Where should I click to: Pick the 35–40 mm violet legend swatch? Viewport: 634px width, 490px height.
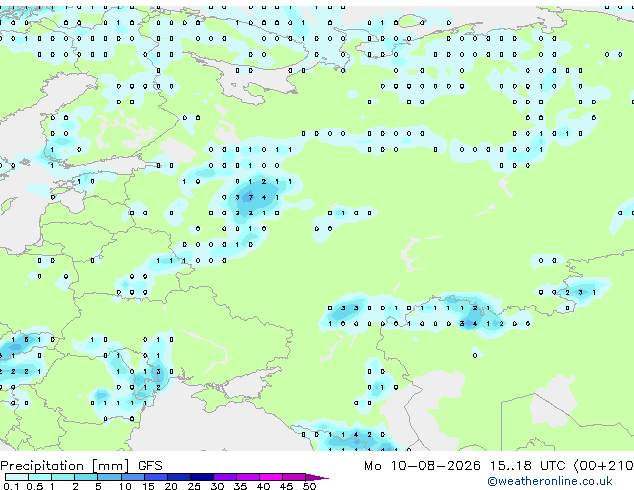pos(248,477)
